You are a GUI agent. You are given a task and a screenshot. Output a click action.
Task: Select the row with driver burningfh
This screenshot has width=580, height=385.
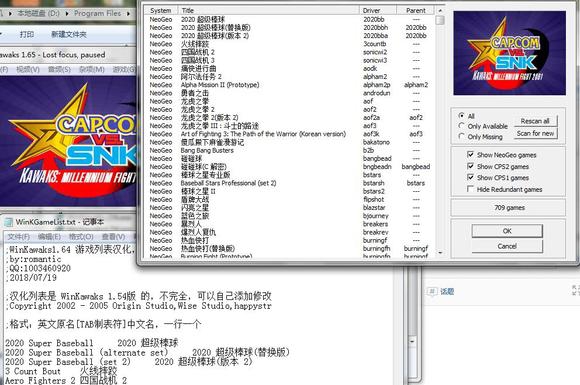click(289, 249)
